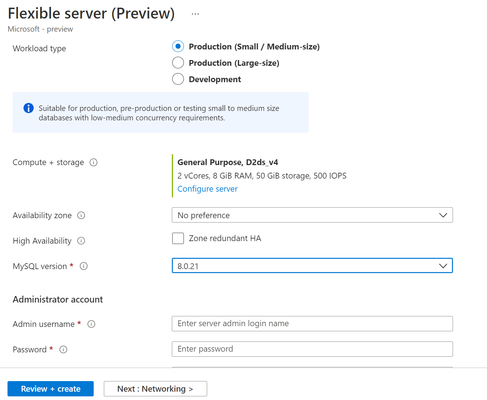
Task: Click info icon next to Password label
Action: 63,349
